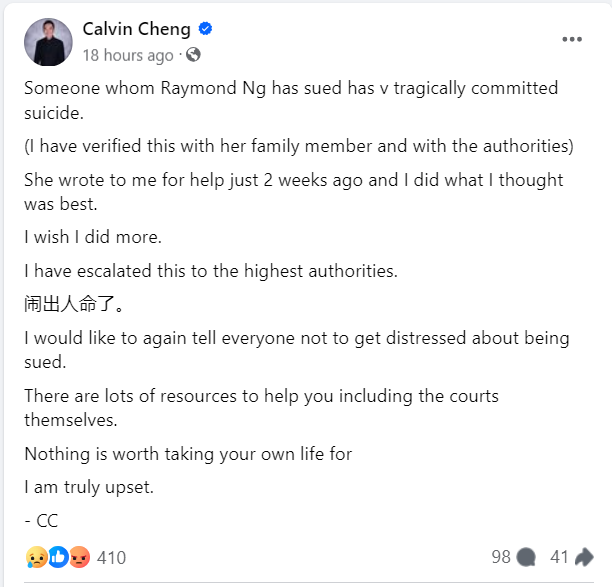Click the Chinese text line in post
The height and width of the screenshot is (587, 612).
[x=74, y=304]
